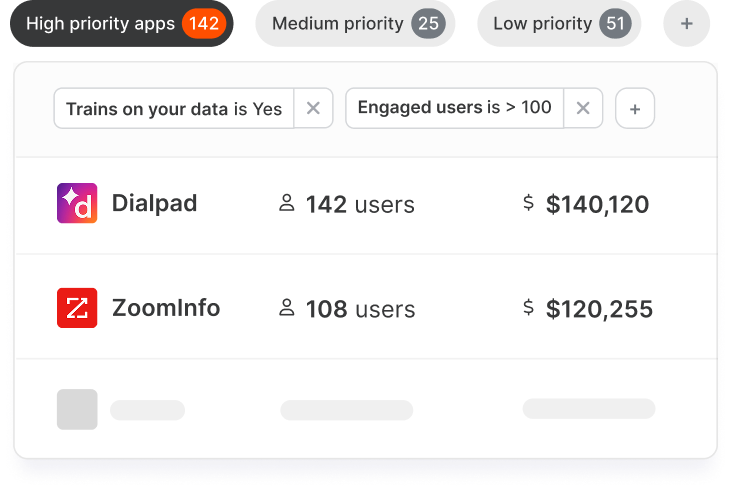Click the user icon beside 142 users
The image size is (731, 491).
coord(287,203)
